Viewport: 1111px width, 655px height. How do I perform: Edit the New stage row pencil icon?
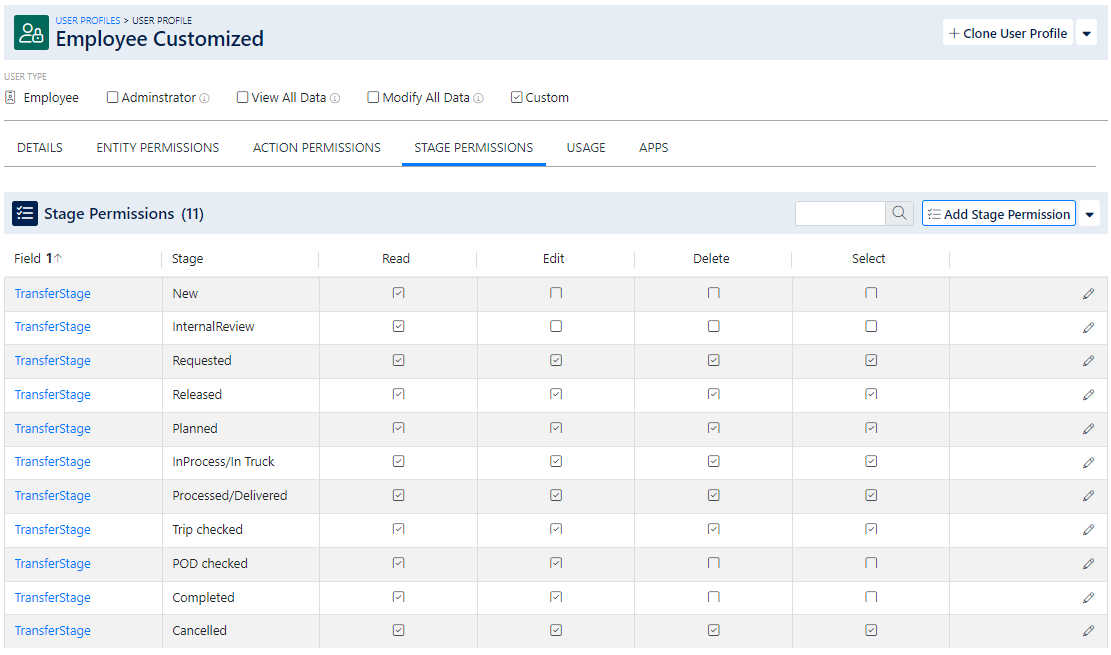[x=1088, y=293]
